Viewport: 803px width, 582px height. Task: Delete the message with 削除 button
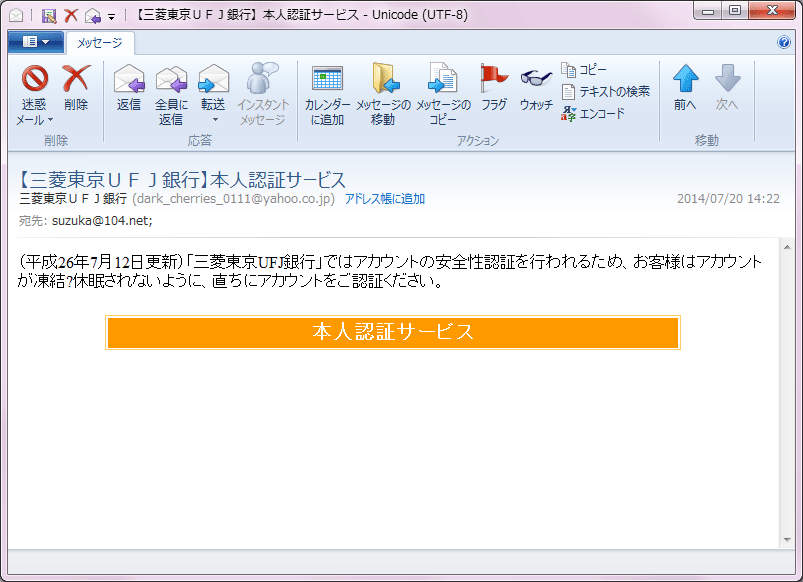click(x=76, y=88)
